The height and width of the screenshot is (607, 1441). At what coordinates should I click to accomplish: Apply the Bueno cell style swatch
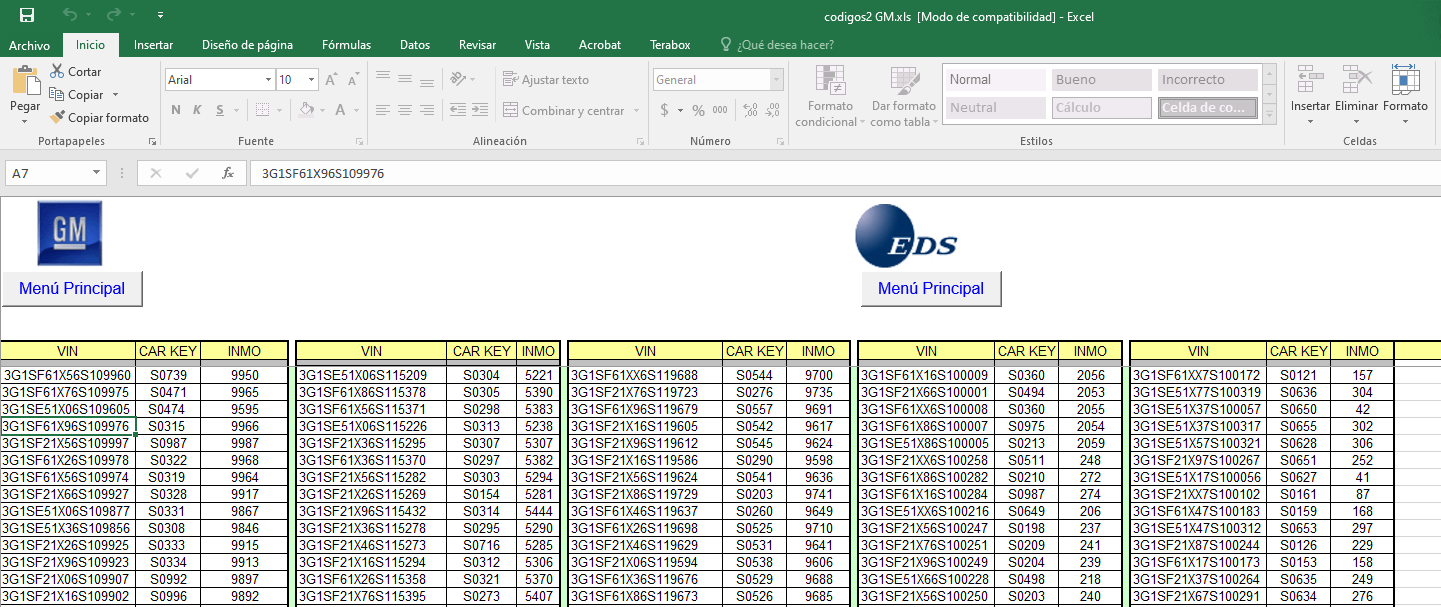pos(1101,80)
